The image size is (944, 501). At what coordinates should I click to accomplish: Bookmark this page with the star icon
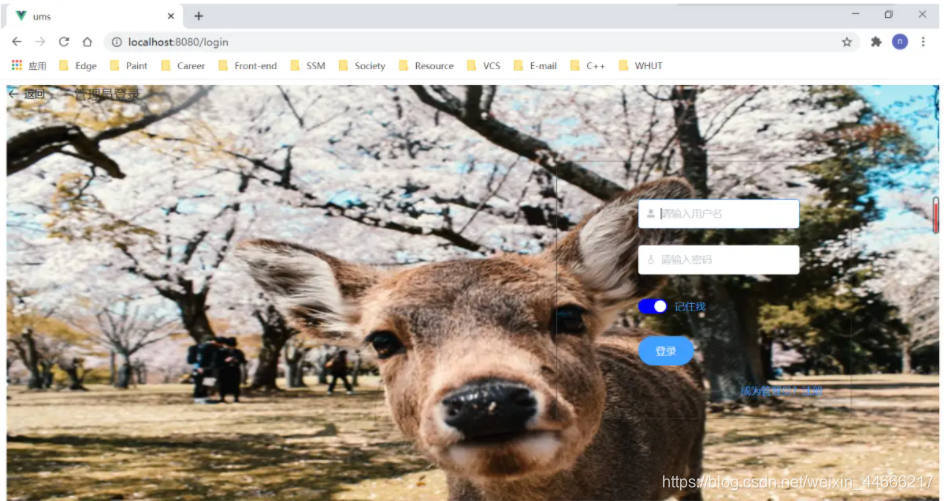pos(846,42)
